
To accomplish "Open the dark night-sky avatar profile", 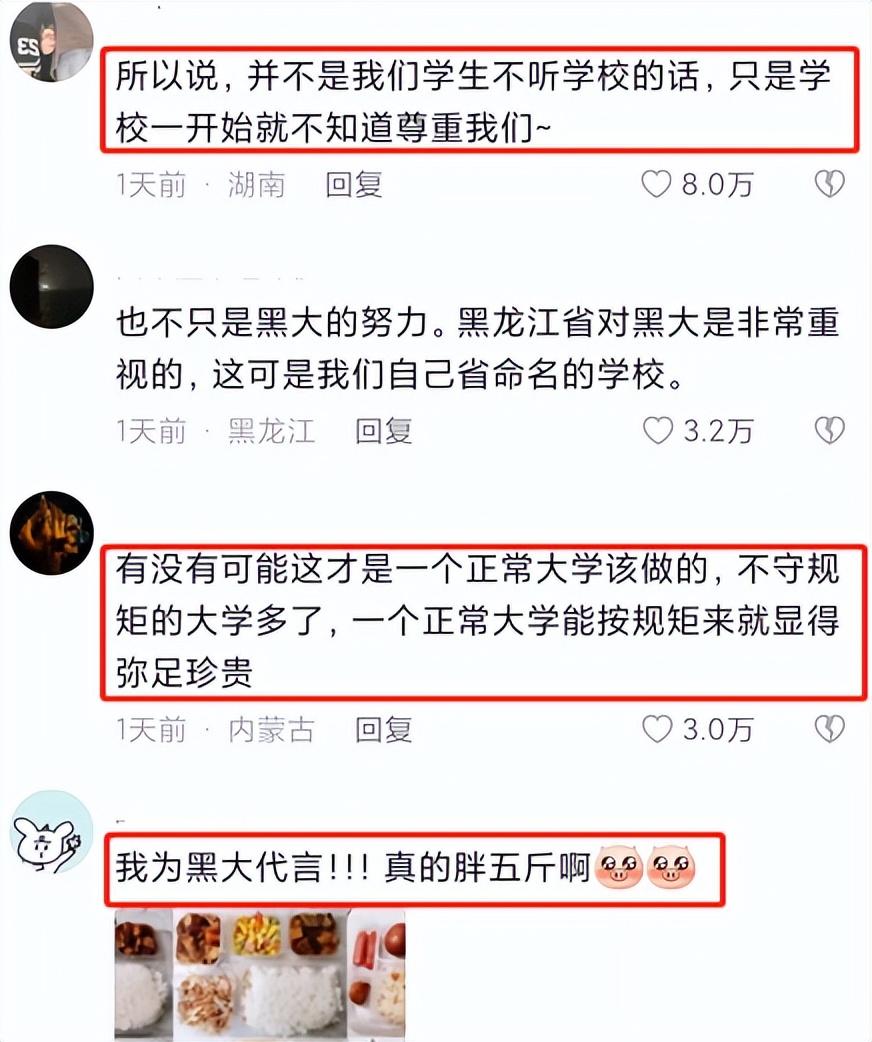I will tap(51, 286).
